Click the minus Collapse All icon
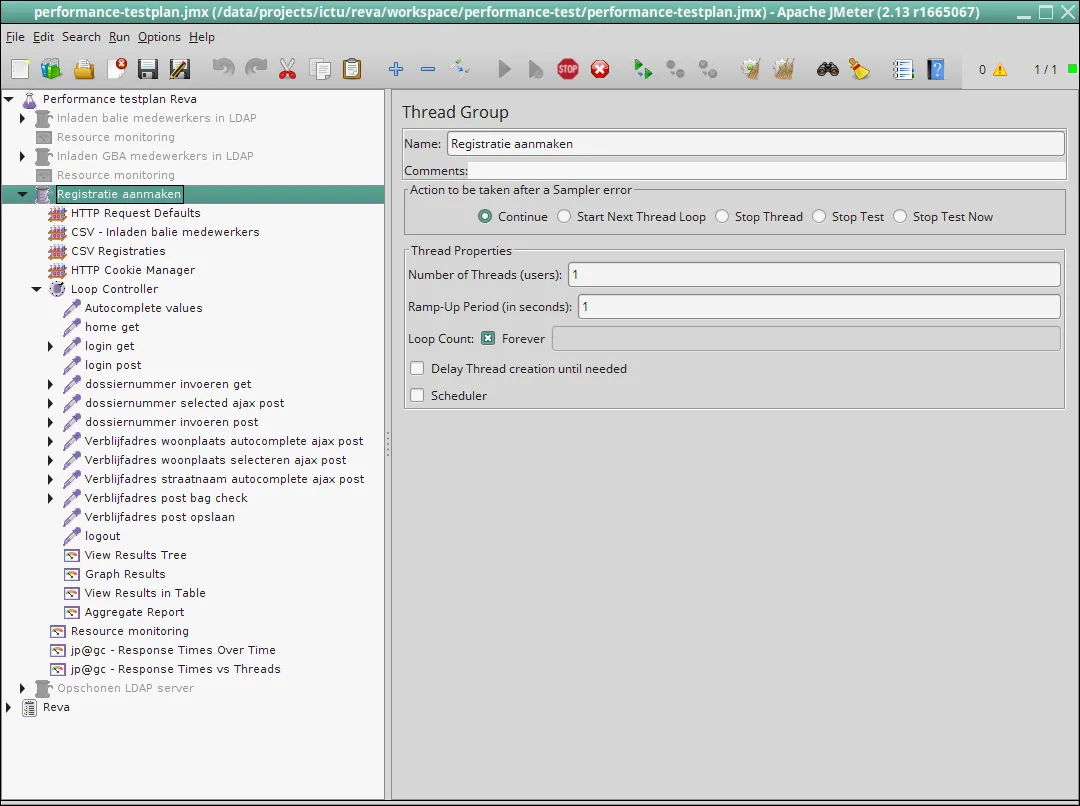The height and width of the screenshot is (806, 1080). 428,69
